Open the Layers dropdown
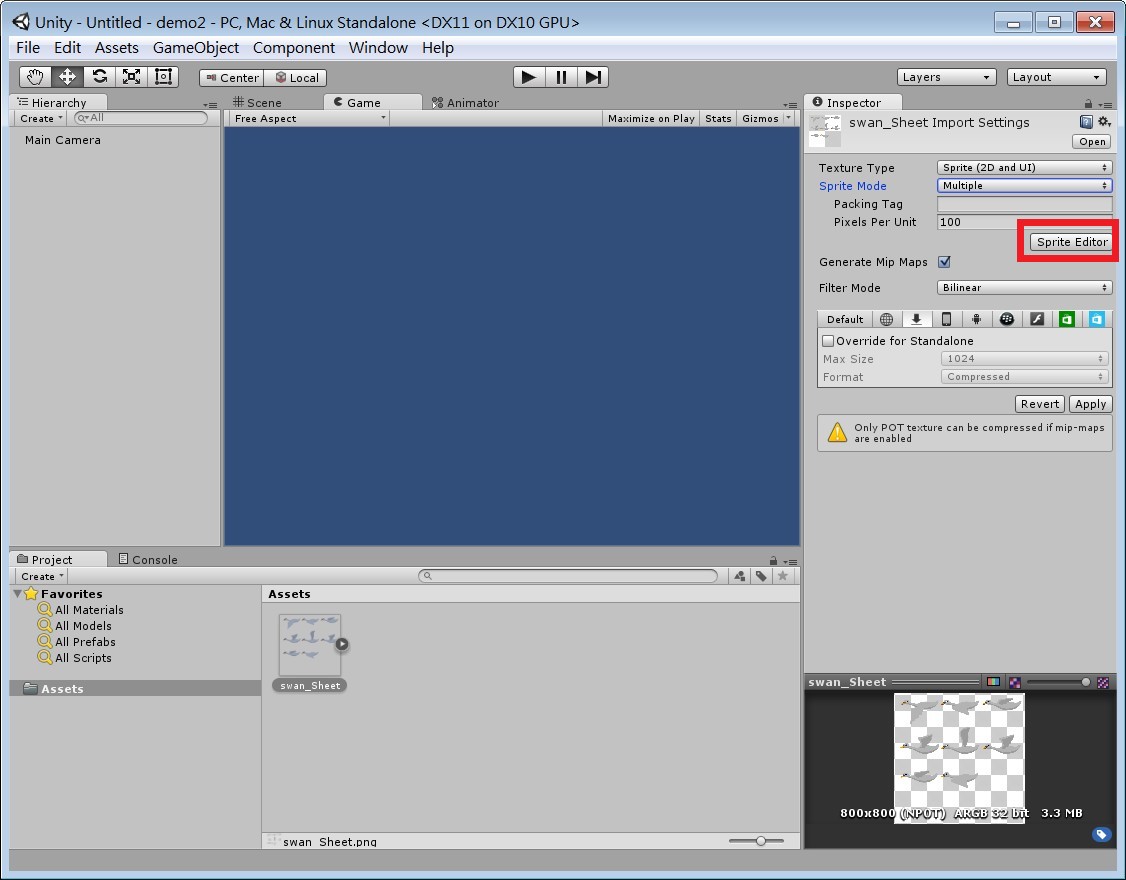 946,77
